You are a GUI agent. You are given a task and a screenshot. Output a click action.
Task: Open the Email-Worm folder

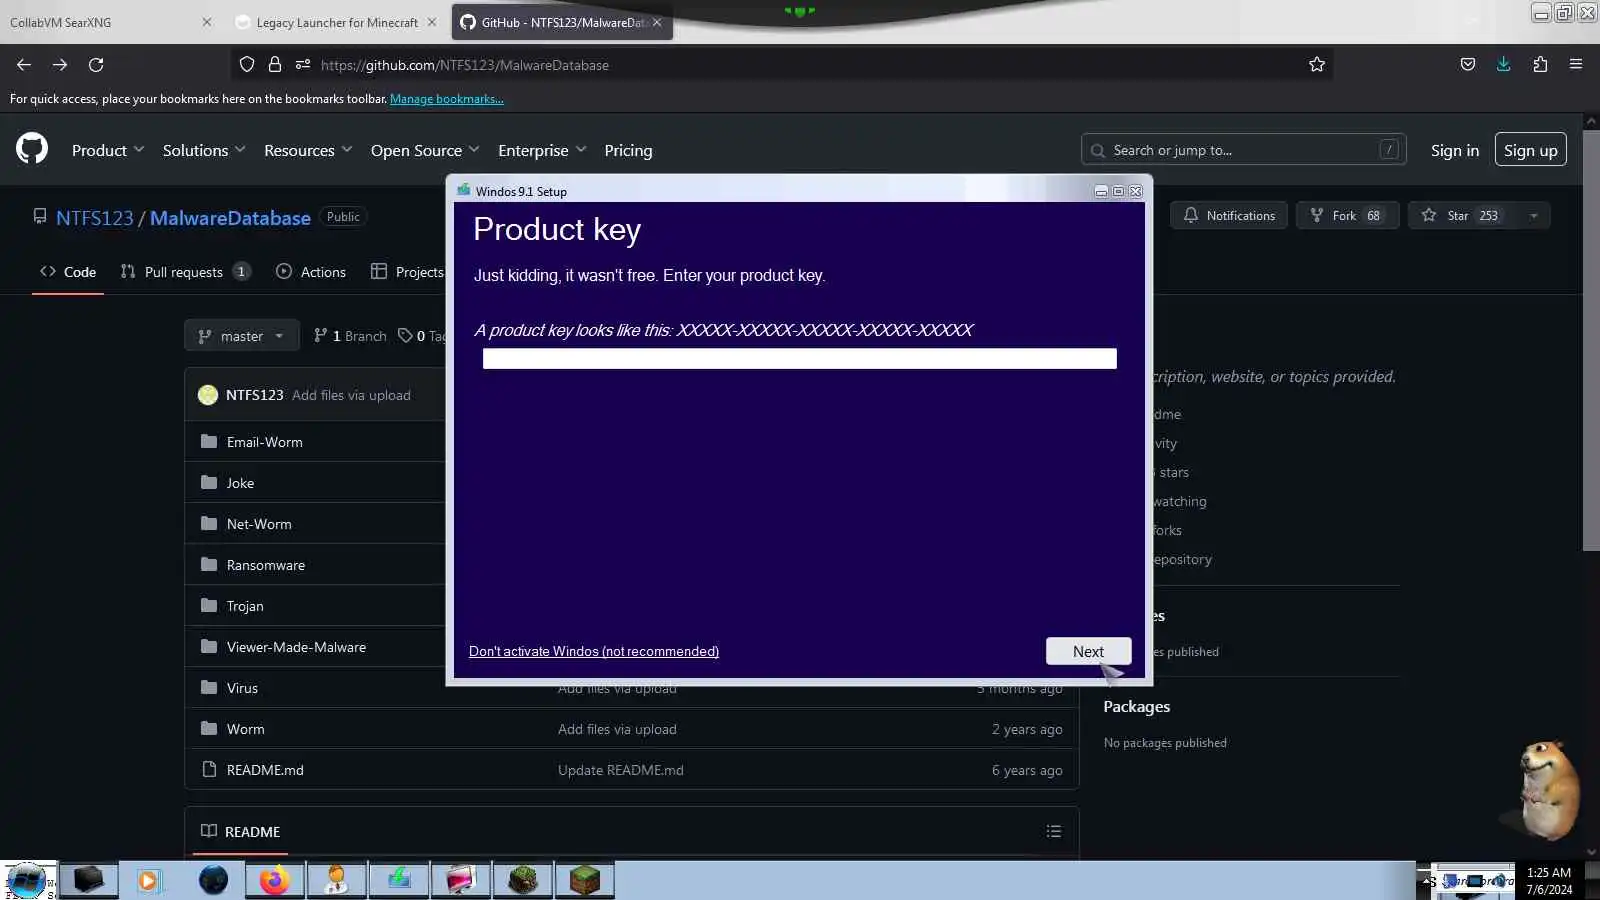pos(264,442)
